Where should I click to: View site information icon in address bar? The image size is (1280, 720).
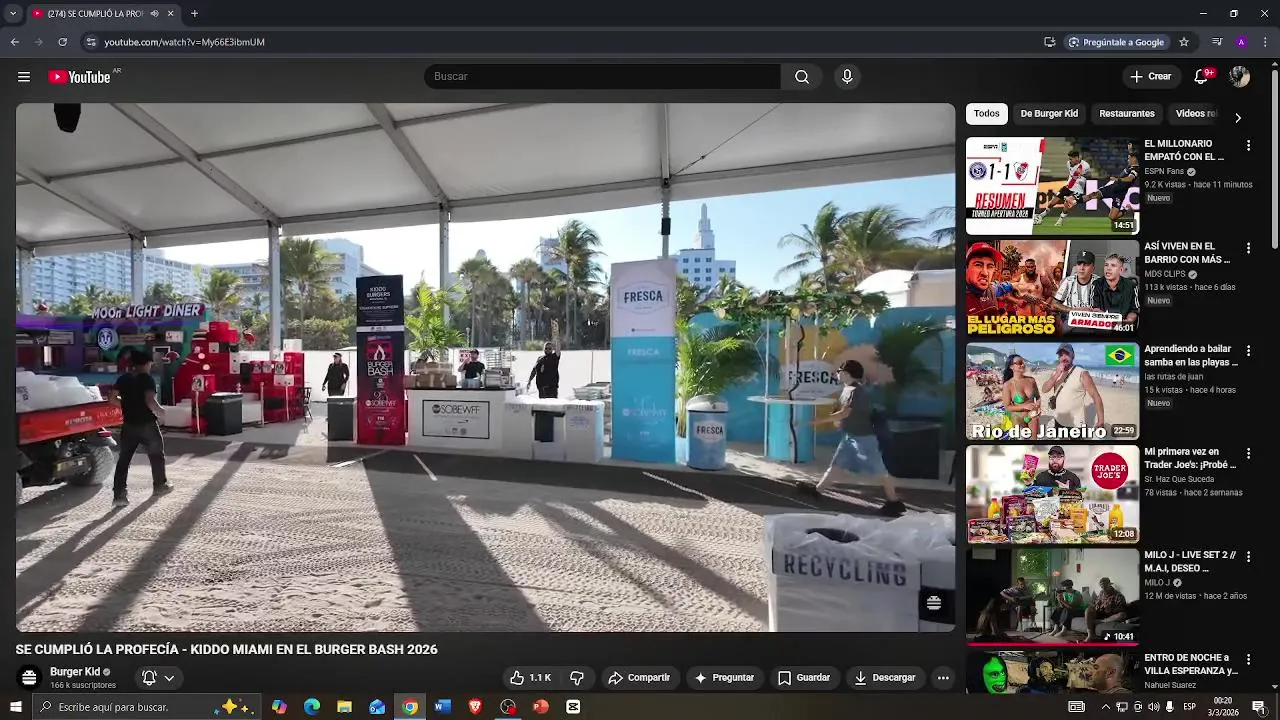[x=91, y=42]
